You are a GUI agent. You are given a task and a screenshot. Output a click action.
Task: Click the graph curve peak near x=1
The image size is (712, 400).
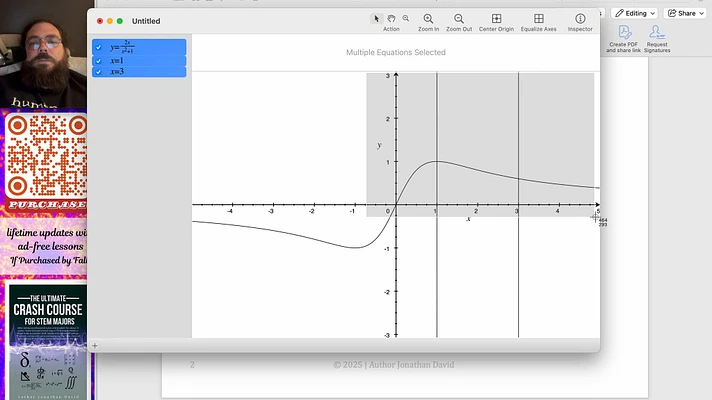click(437, 161)
